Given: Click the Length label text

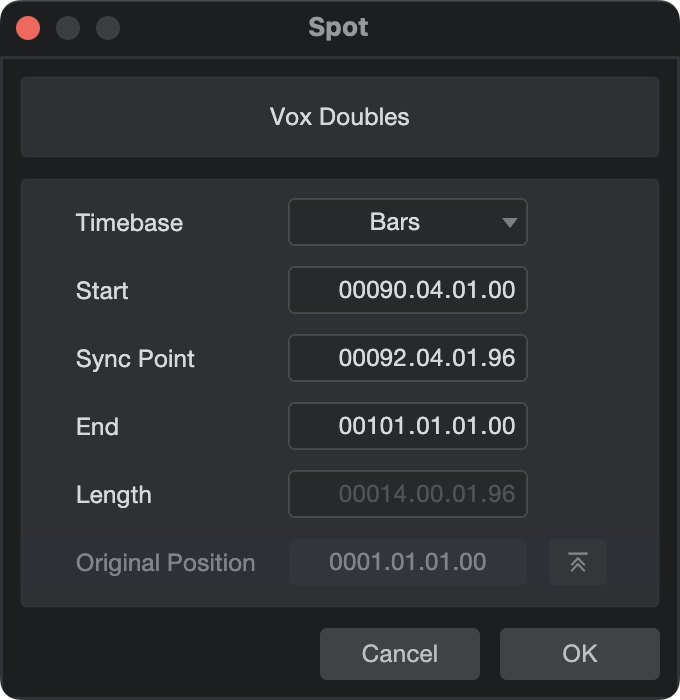Looking at the screenshot, I should click(x=114, y=495).
